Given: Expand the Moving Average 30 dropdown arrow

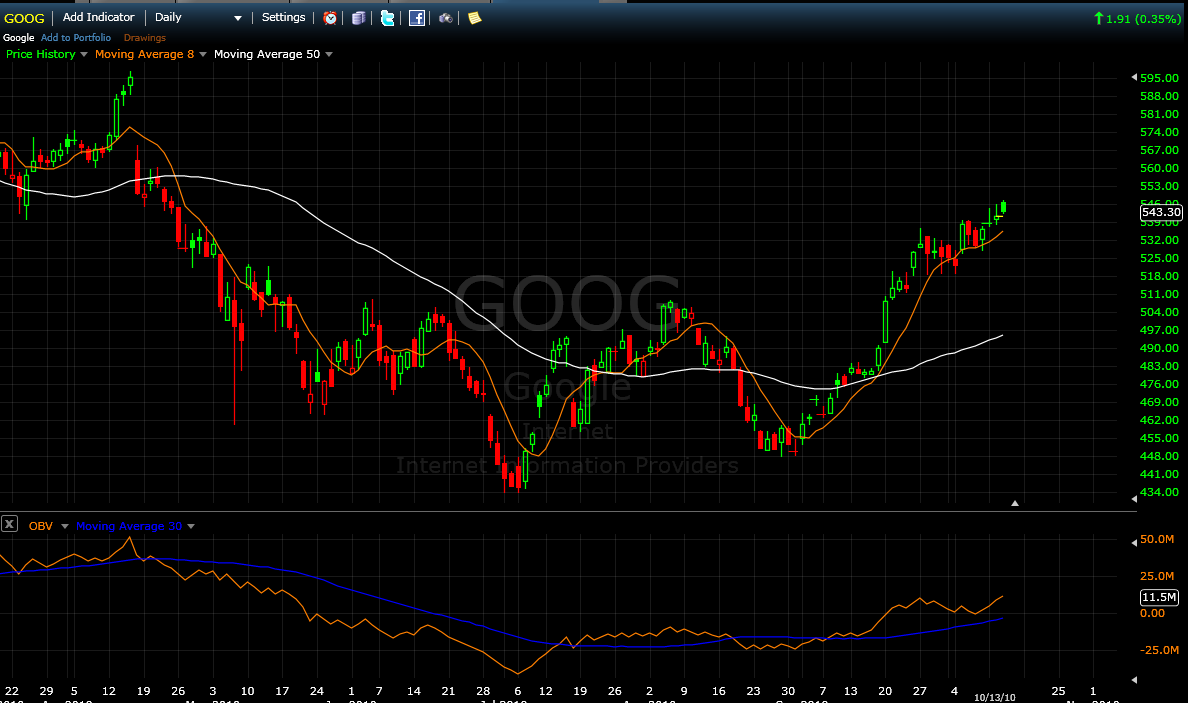Looking at the screenshot, I should (x=191, y=526).
